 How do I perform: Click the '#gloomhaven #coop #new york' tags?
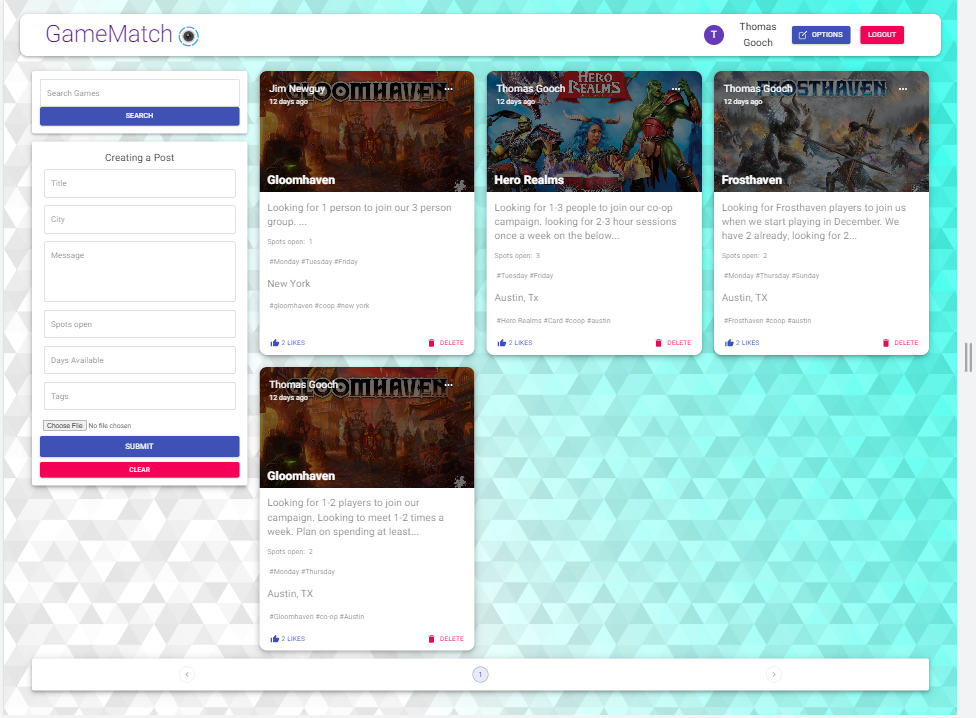[319, 306]
